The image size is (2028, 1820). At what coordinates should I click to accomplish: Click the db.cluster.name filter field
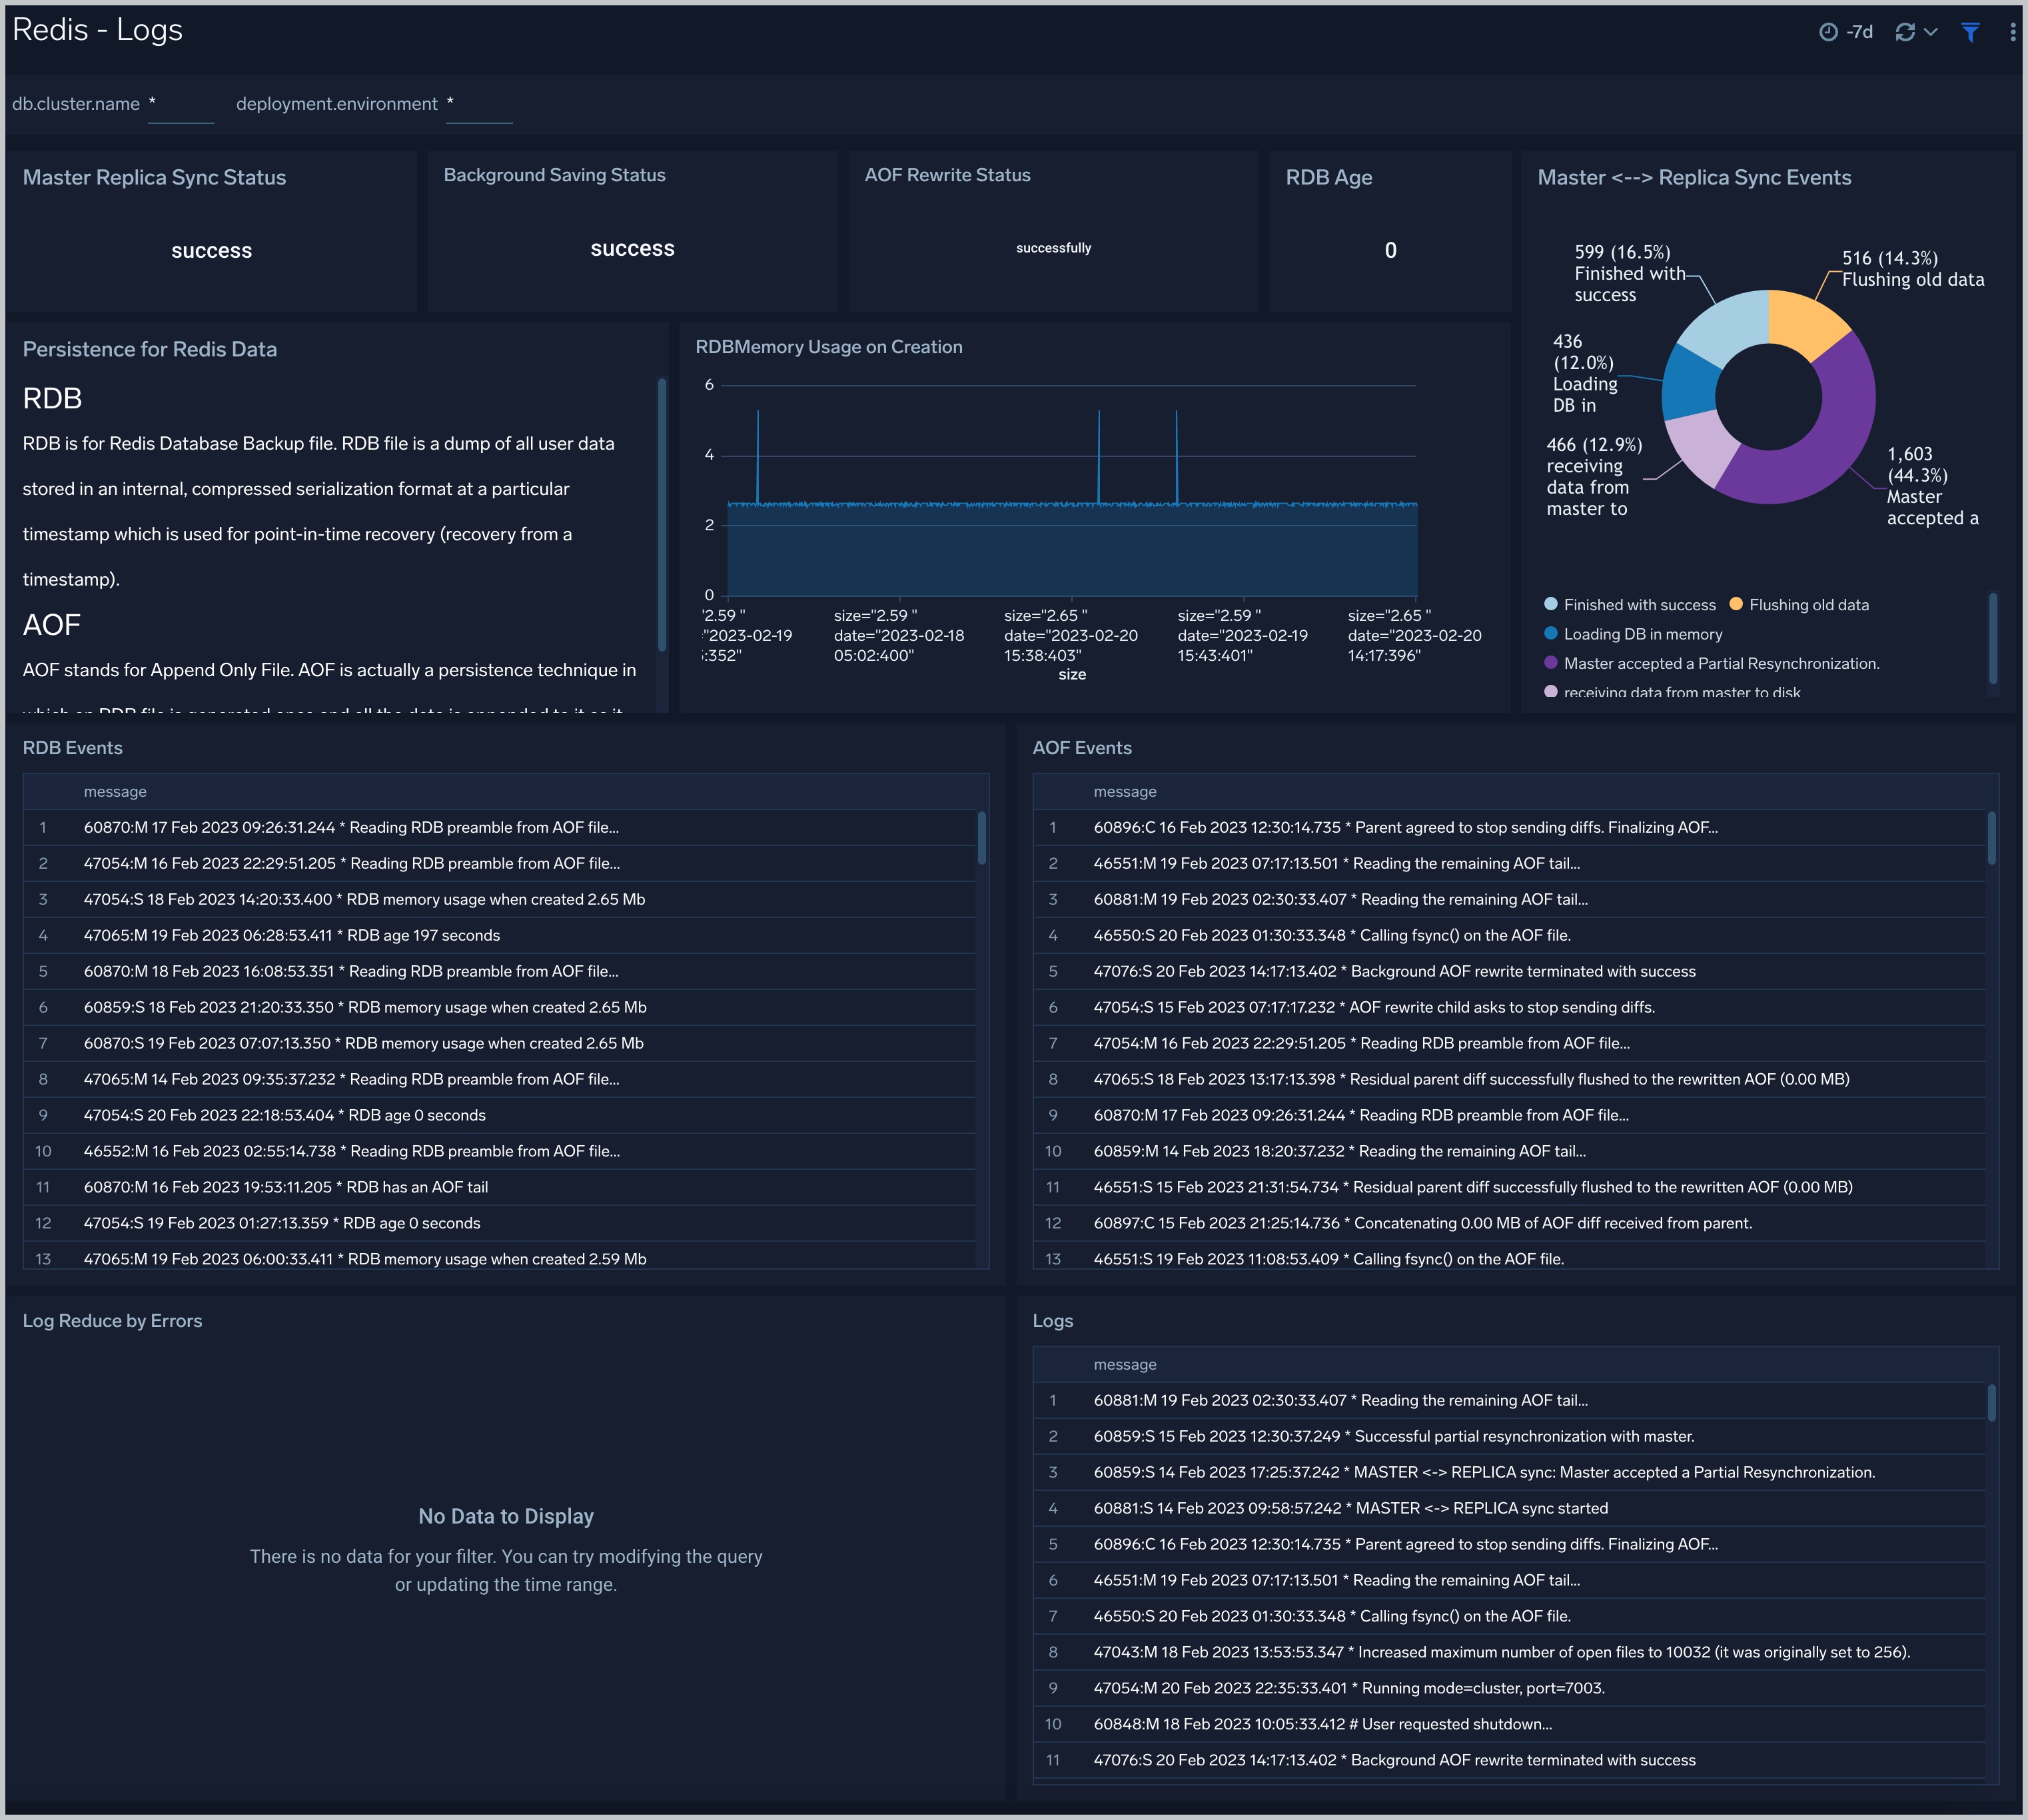[x=181, y=104]
